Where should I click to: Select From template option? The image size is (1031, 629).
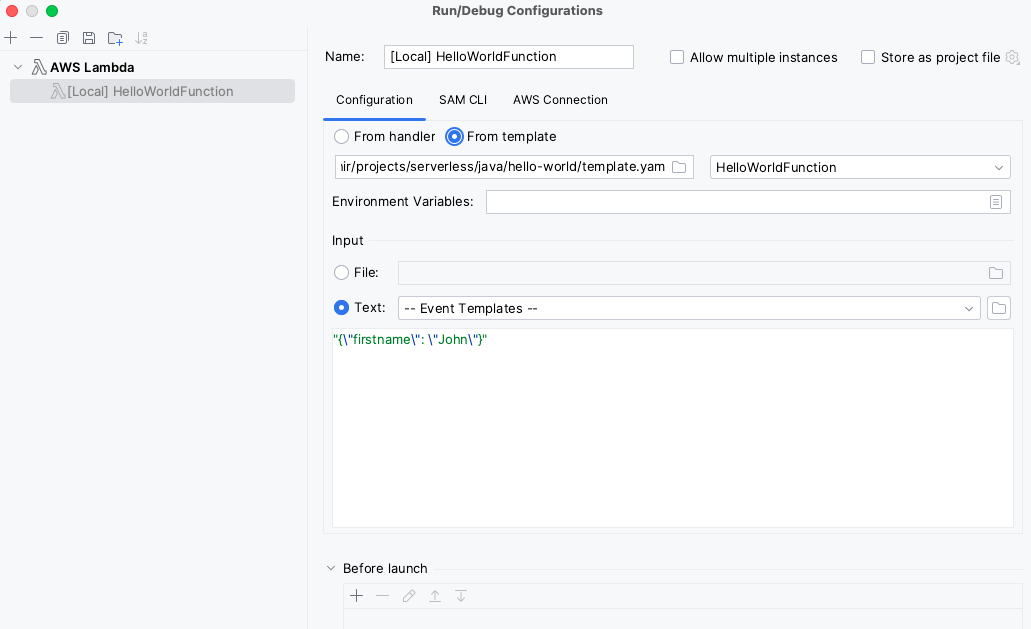click(454, 137)
